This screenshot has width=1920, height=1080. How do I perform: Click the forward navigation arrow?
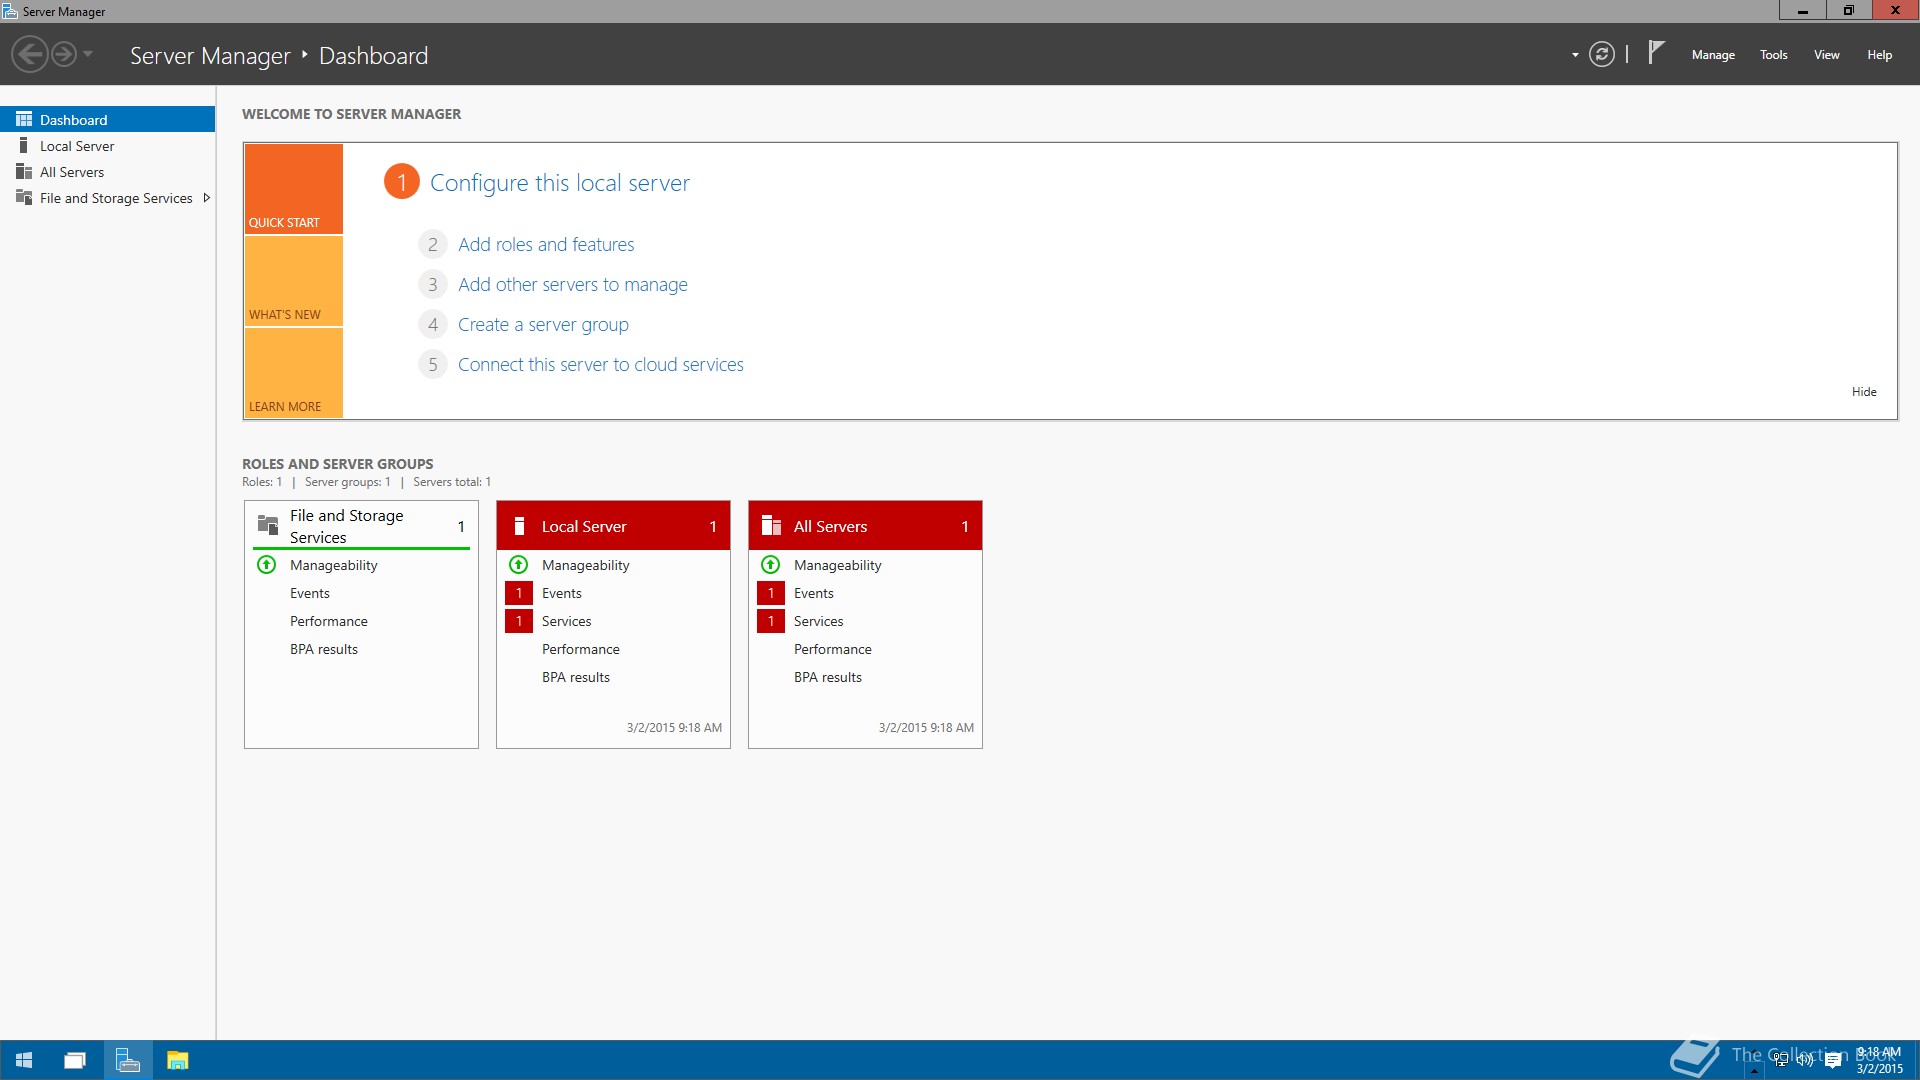coord(64,54)
